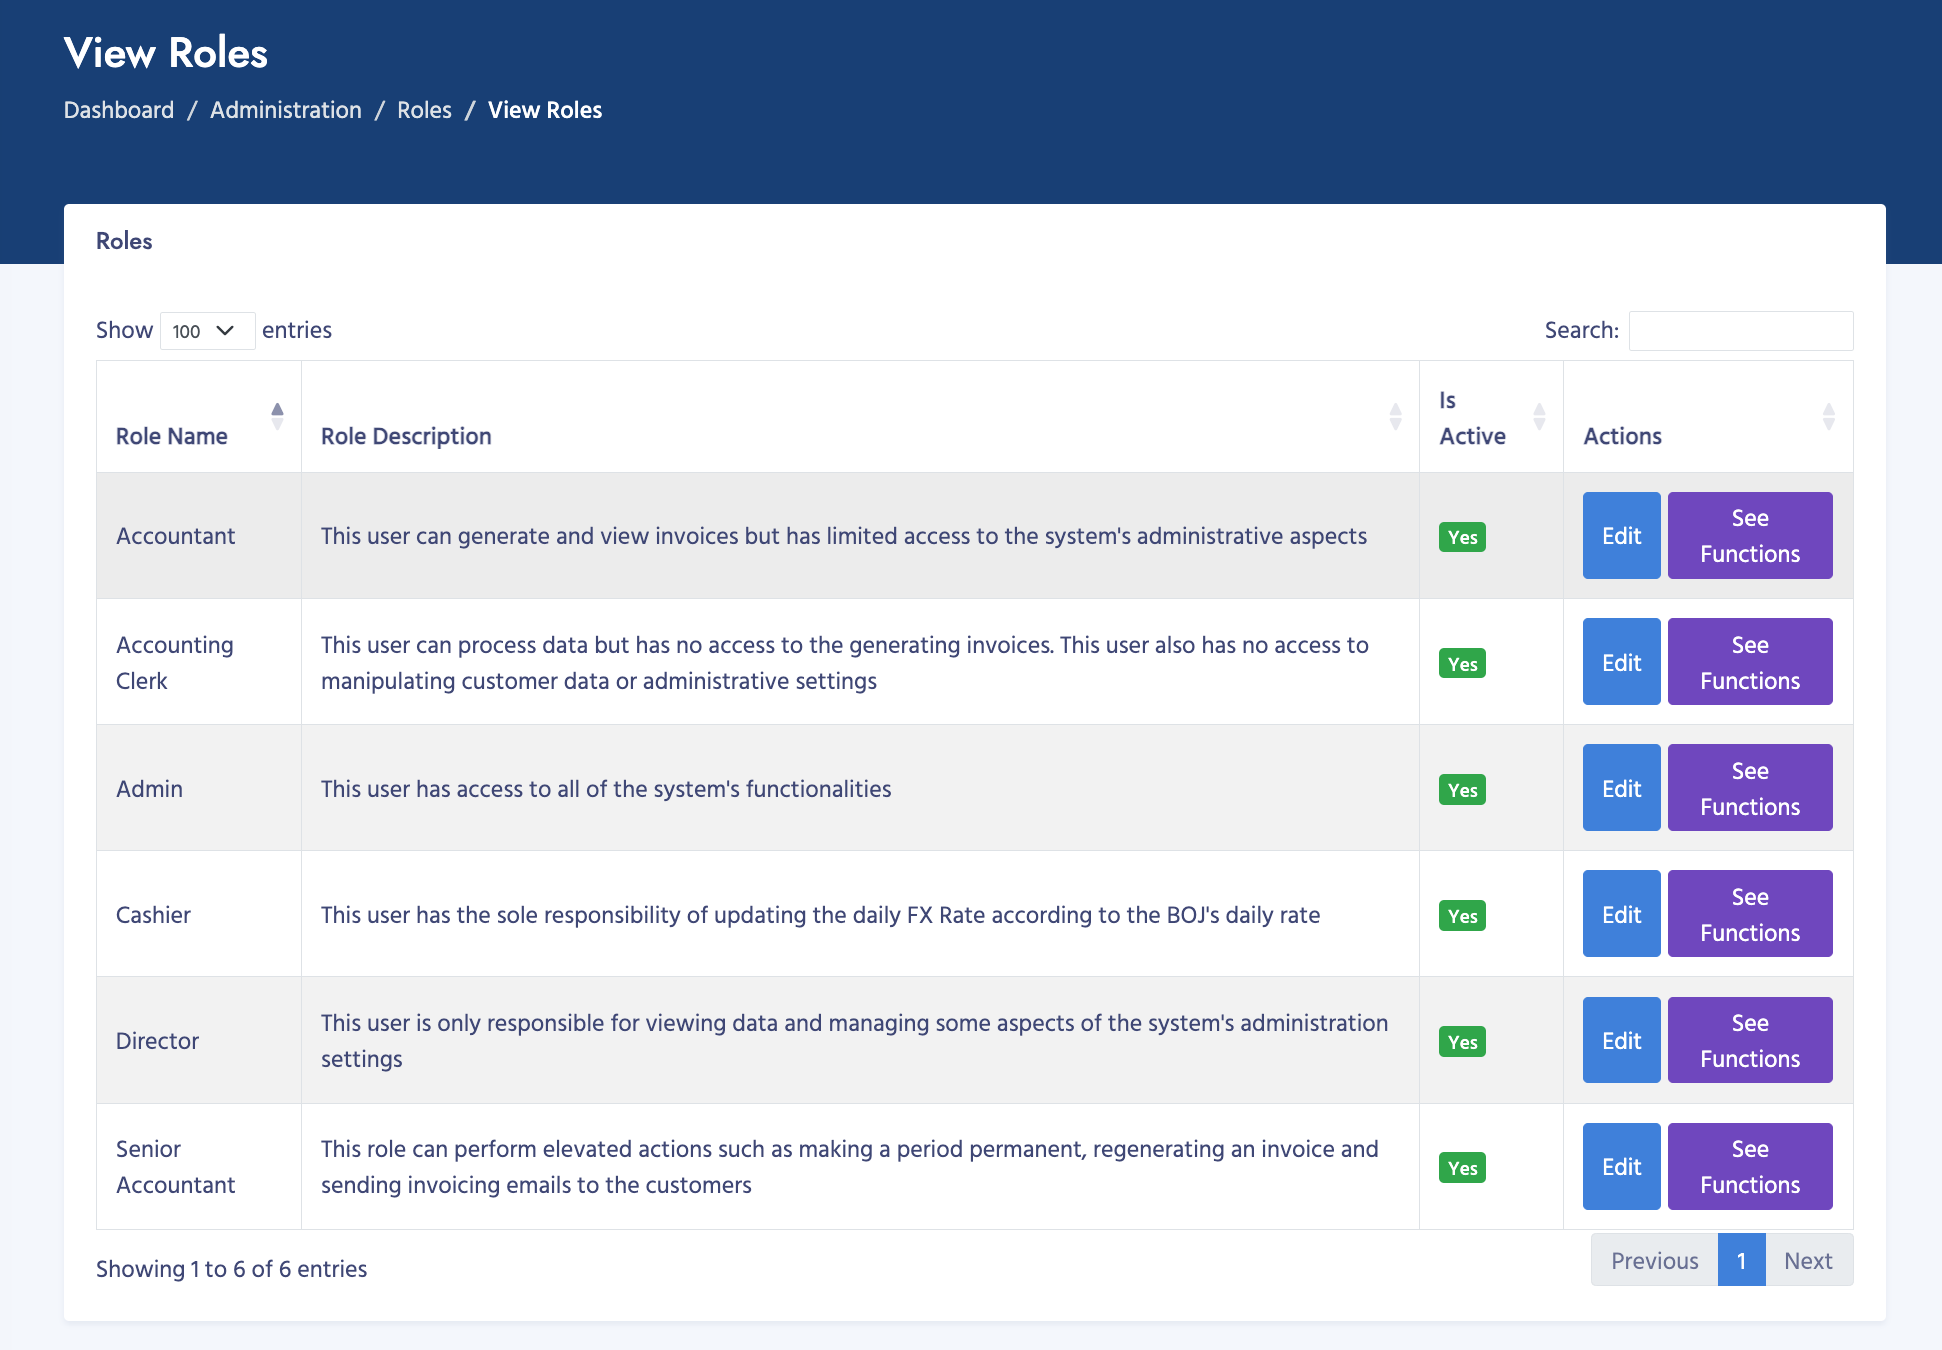See Functions for the Admin role
This screenshot has width=1942, height=1350.
coord(1750,788)
